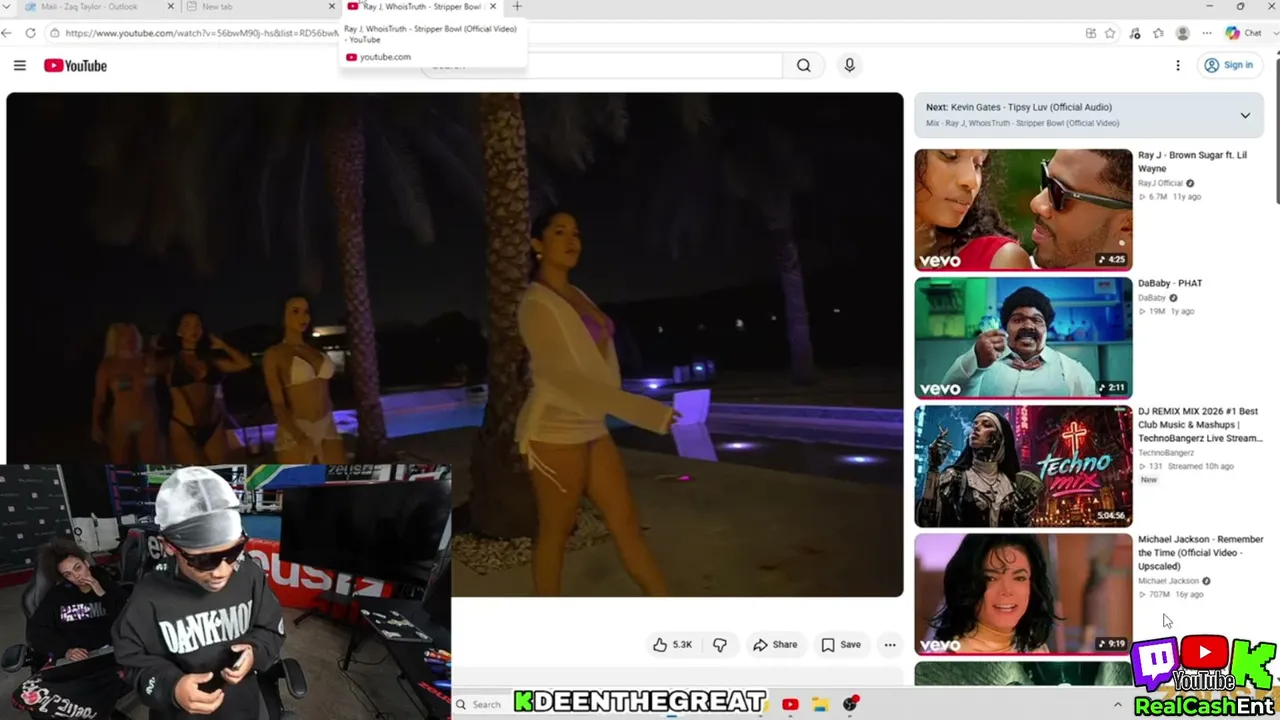Reload the current page

(30, 33)
